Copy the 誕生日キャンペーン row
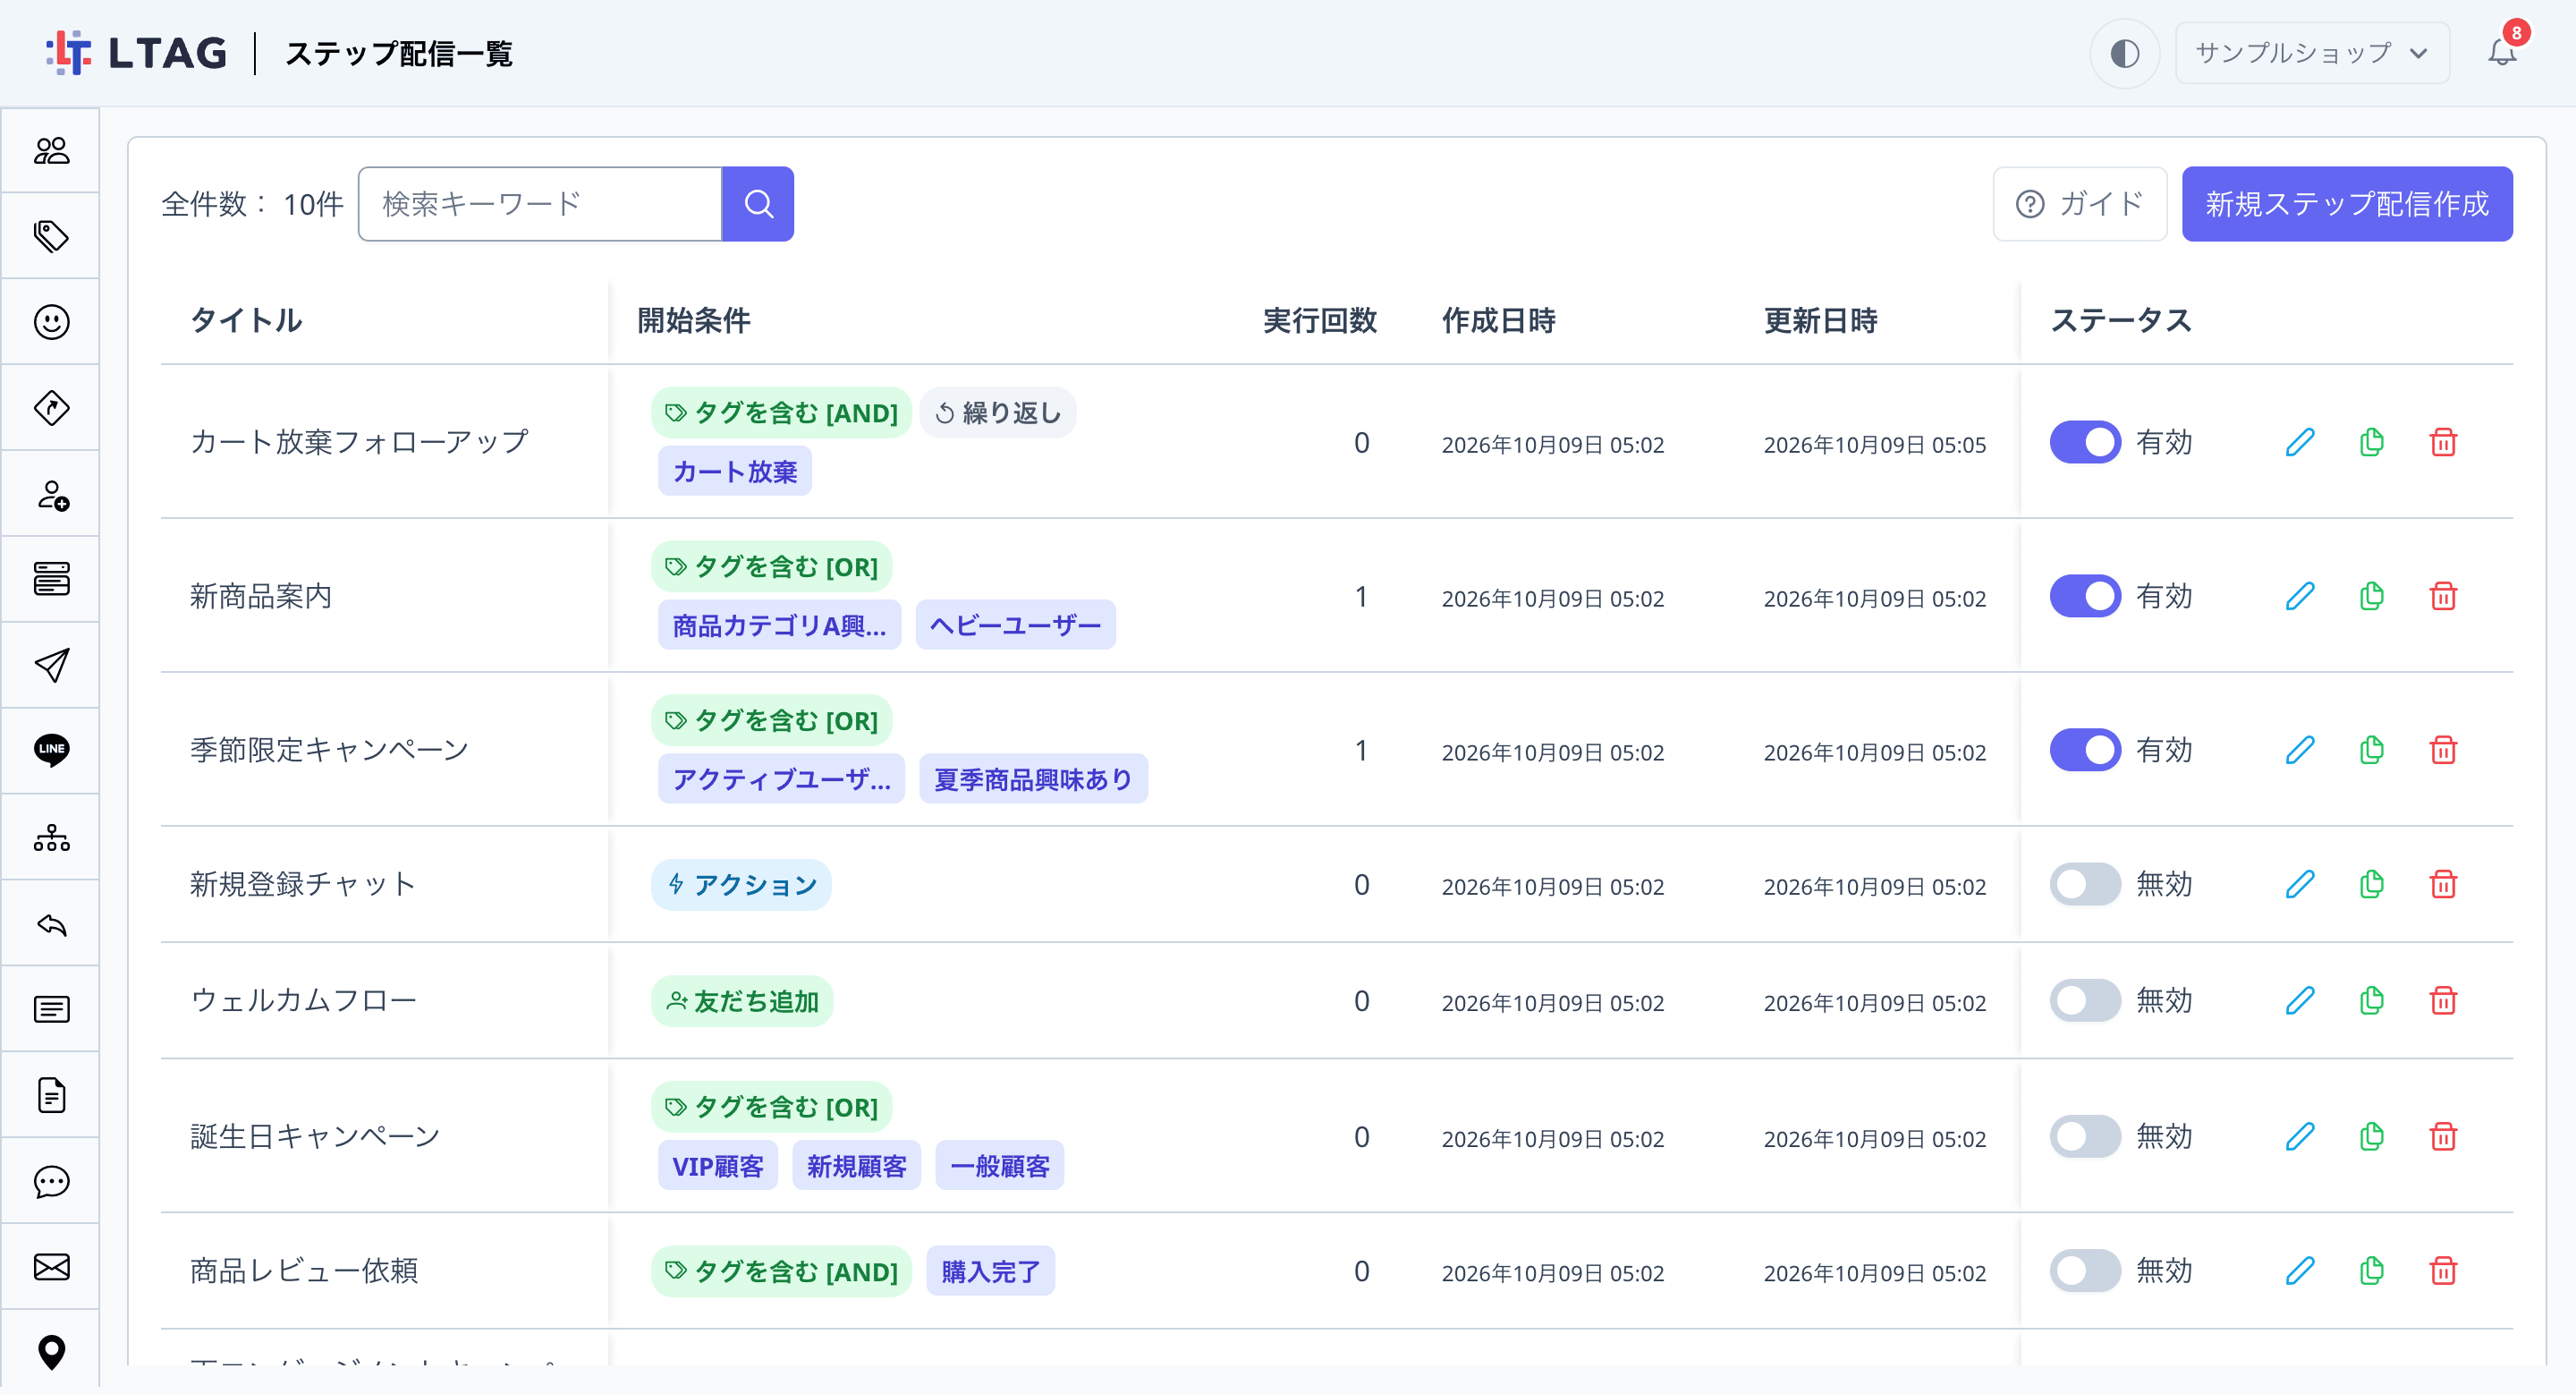 2371,1136
